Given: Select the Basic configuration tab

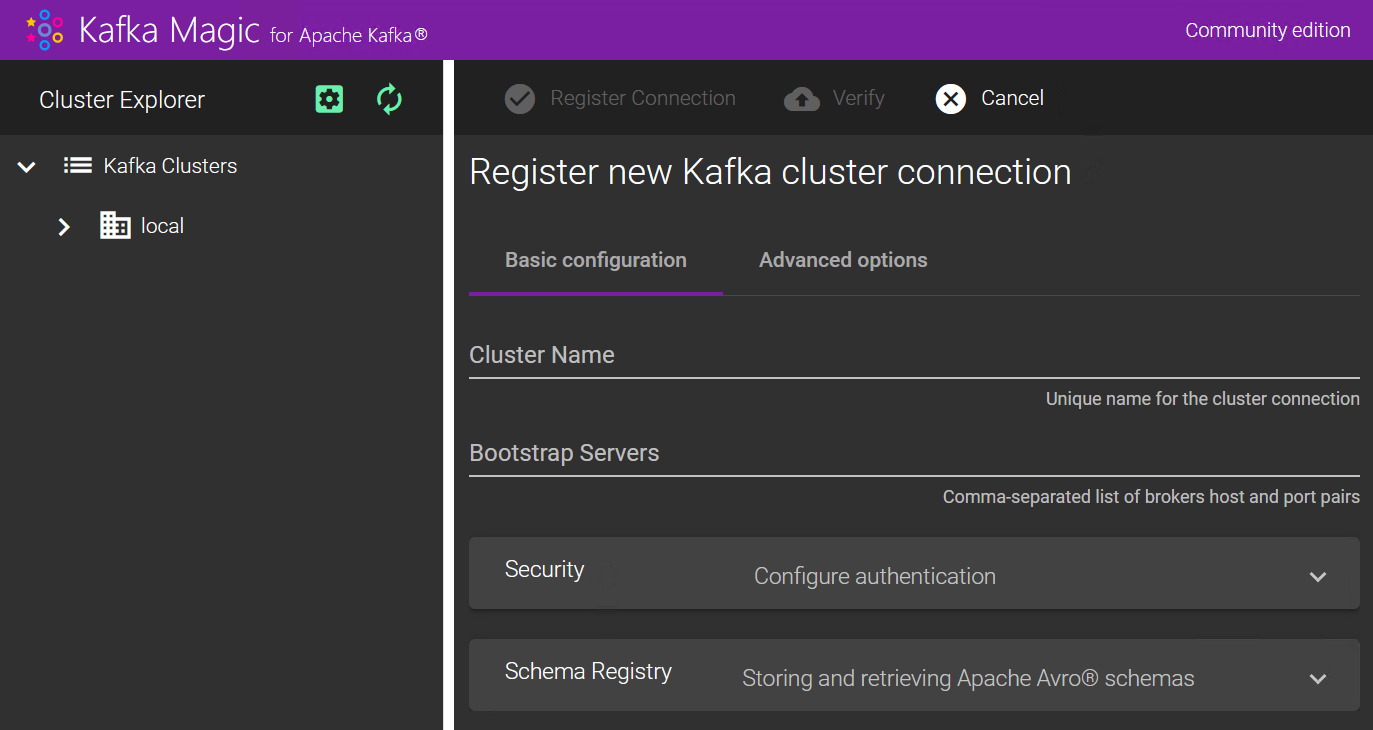Looking at the screenshot, I should tap(596, 260).
